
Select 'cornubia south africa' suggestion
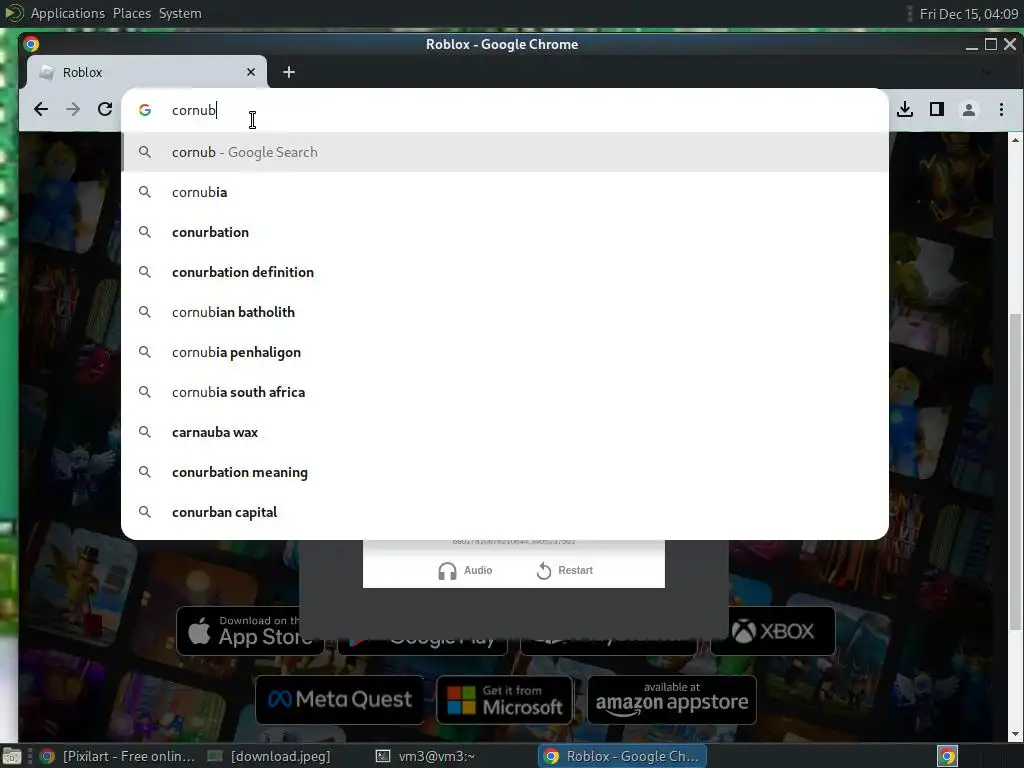click(504, 392)
